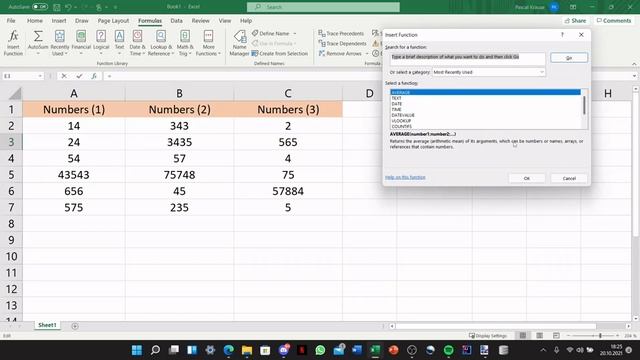Click the zoom slider handle
Viewport: 640px width, 360px height.
(600, 336)
